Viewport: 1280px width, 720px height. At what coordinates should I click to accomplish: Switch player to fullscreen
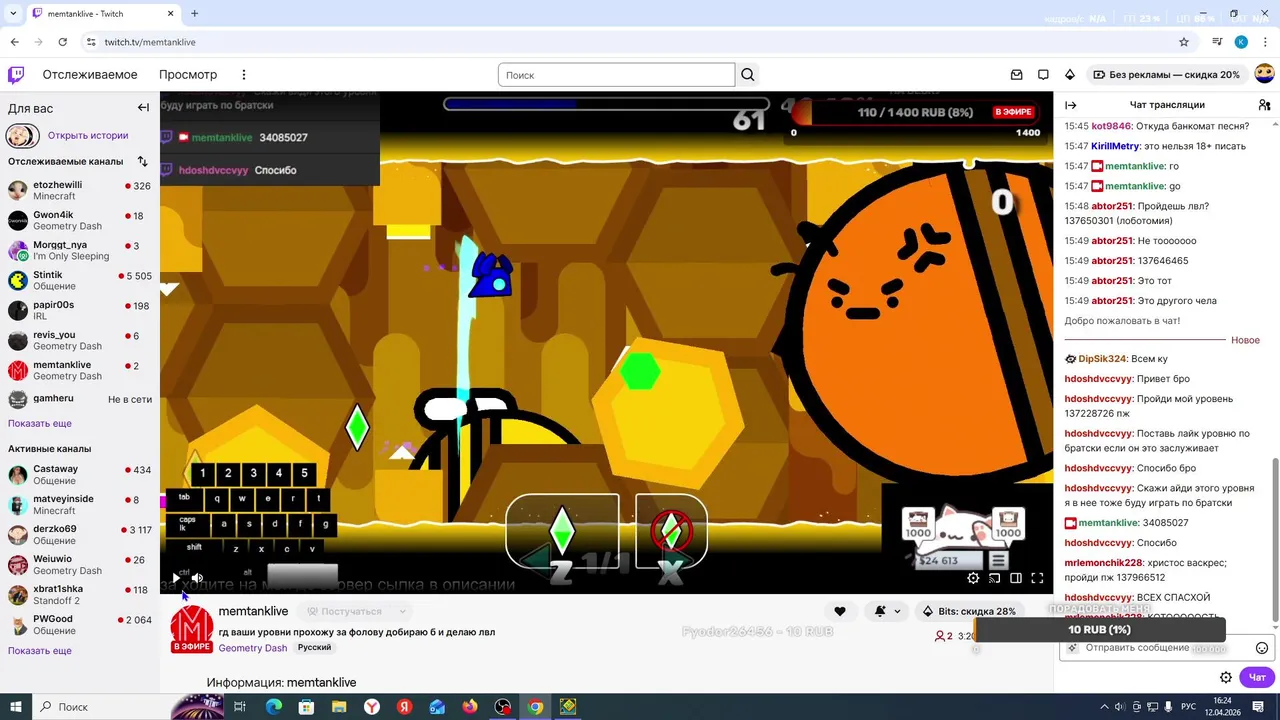coord(1037,578)
